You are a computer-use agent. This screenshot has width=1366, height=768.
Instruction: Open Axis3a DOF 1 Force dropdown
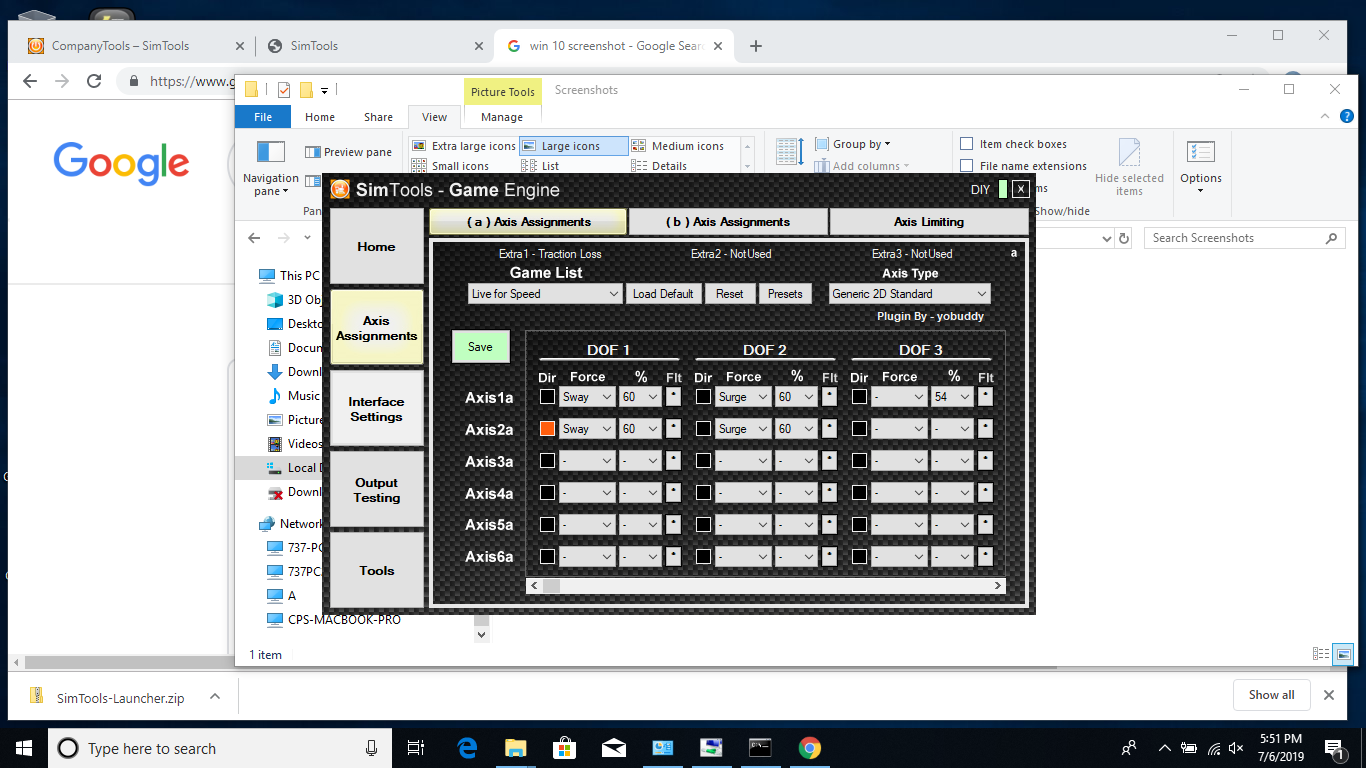point(587,461)
